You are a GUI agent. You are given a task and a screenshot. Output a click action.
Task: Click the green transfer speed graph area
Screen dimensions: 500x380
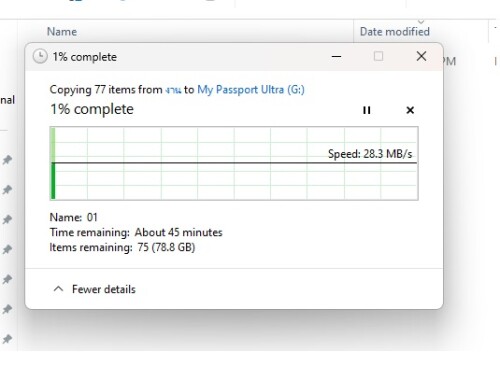pos(234,163)
